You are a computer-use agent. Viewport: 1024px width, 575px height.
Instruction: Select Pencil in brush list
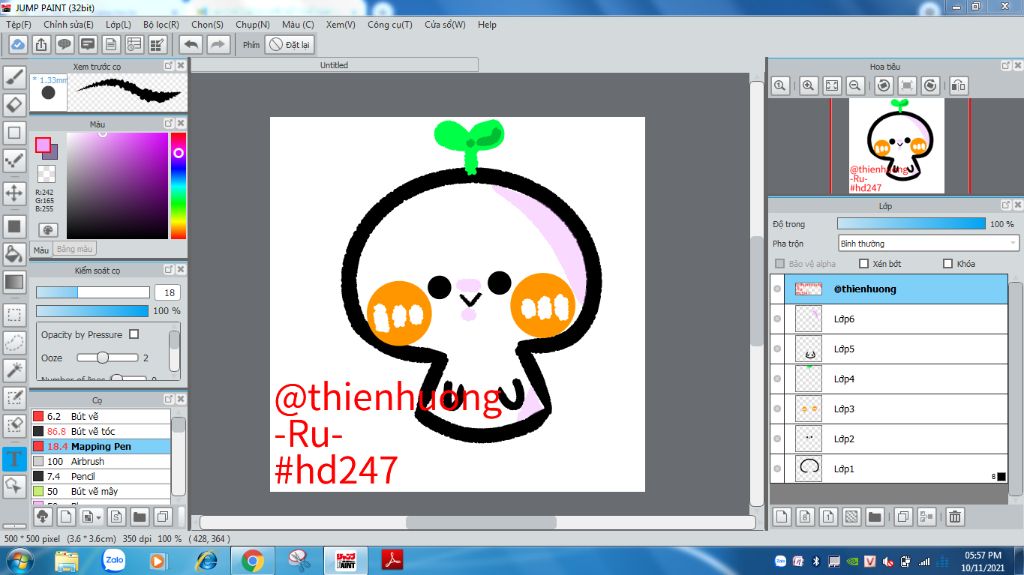click(x=101, y=476)
